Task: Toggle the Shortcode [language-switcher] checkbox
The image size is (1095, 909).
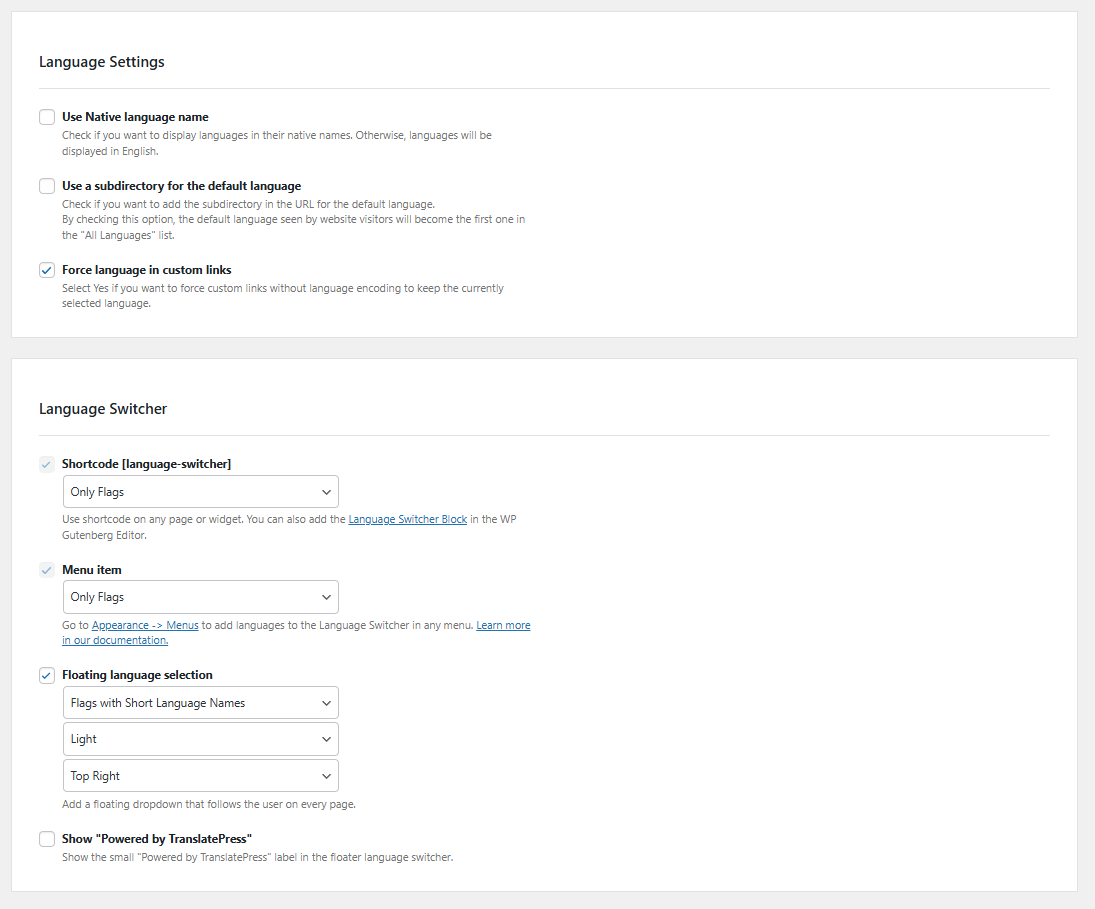Action: (x=47, y=464)
